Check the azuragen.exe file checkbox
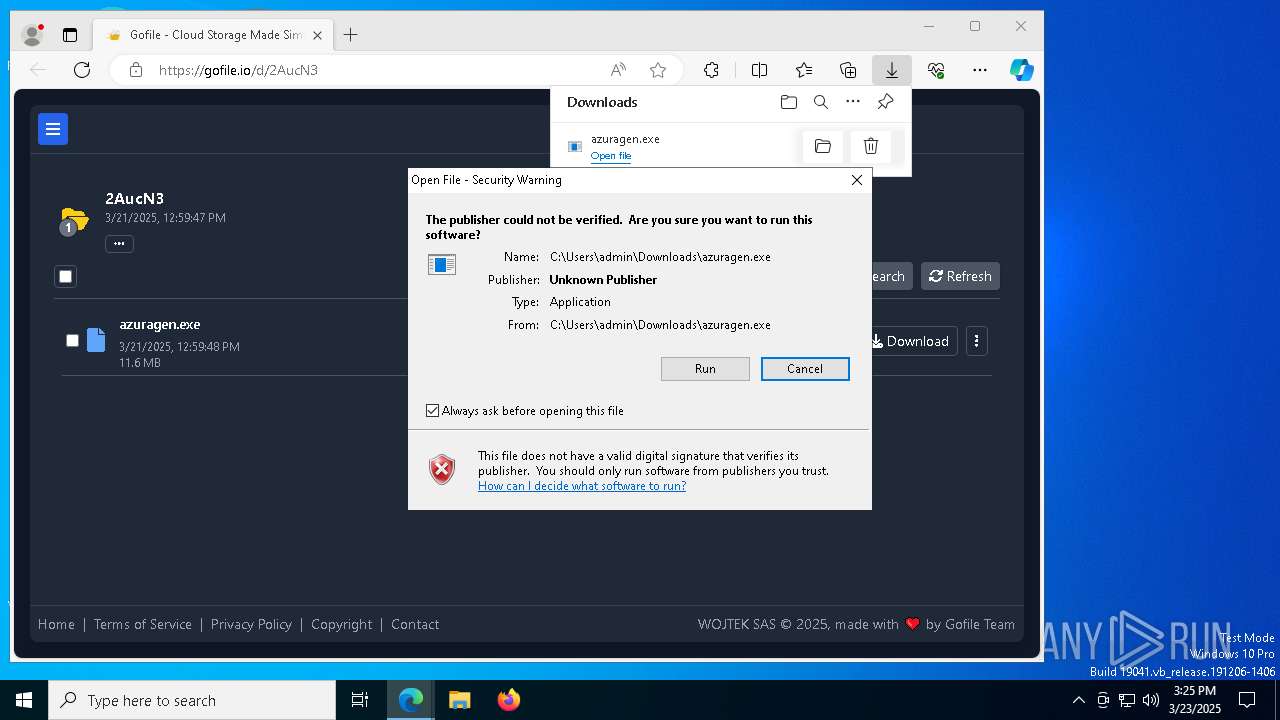The height and width of the screenshot is (720, 1280). click(72, 341)
